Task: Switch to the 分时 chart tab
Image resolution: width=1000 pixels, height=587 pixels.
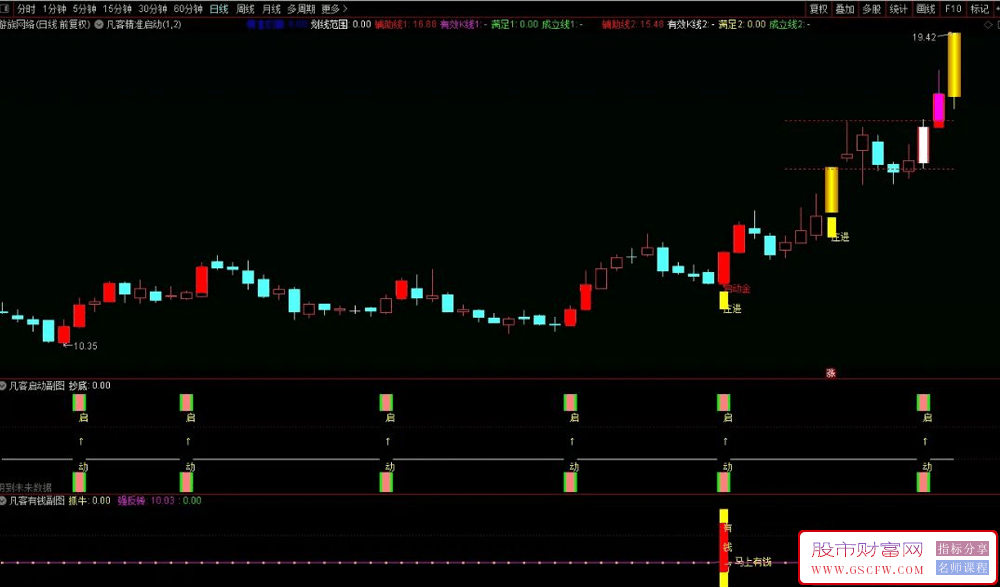Action: click(26, 9)
